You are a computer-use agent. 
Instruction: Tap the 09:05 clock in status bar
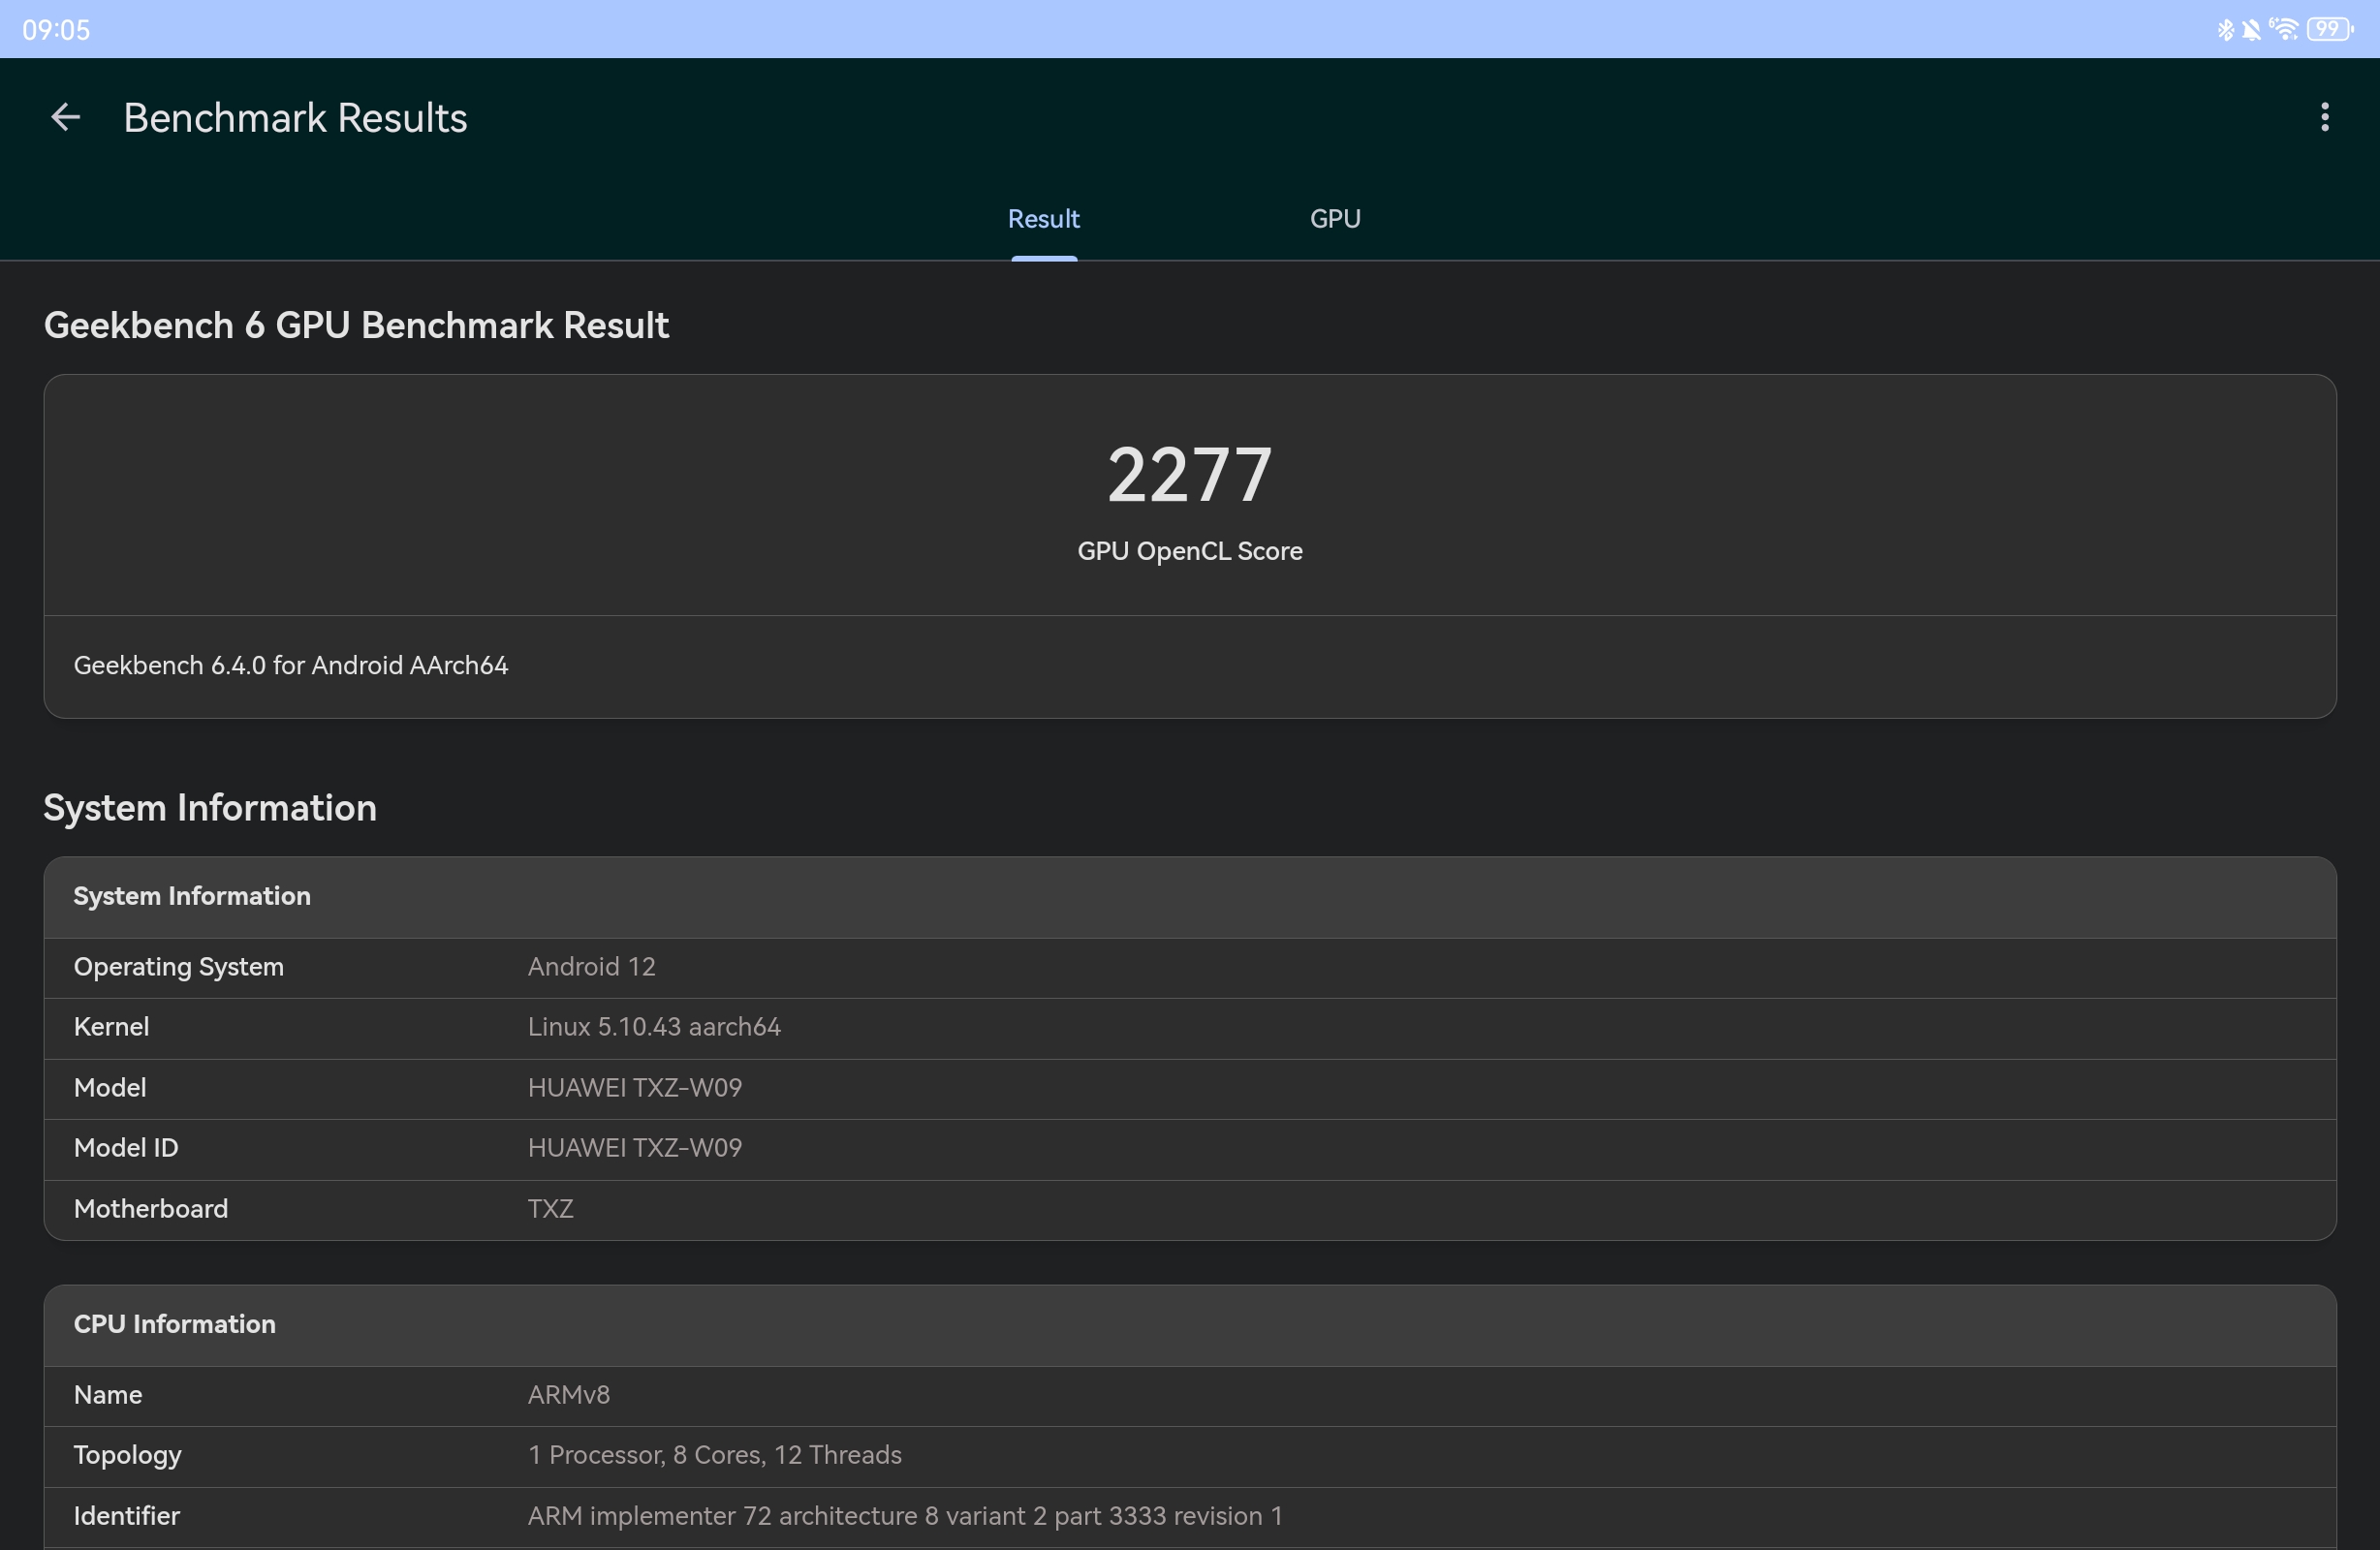56,30
